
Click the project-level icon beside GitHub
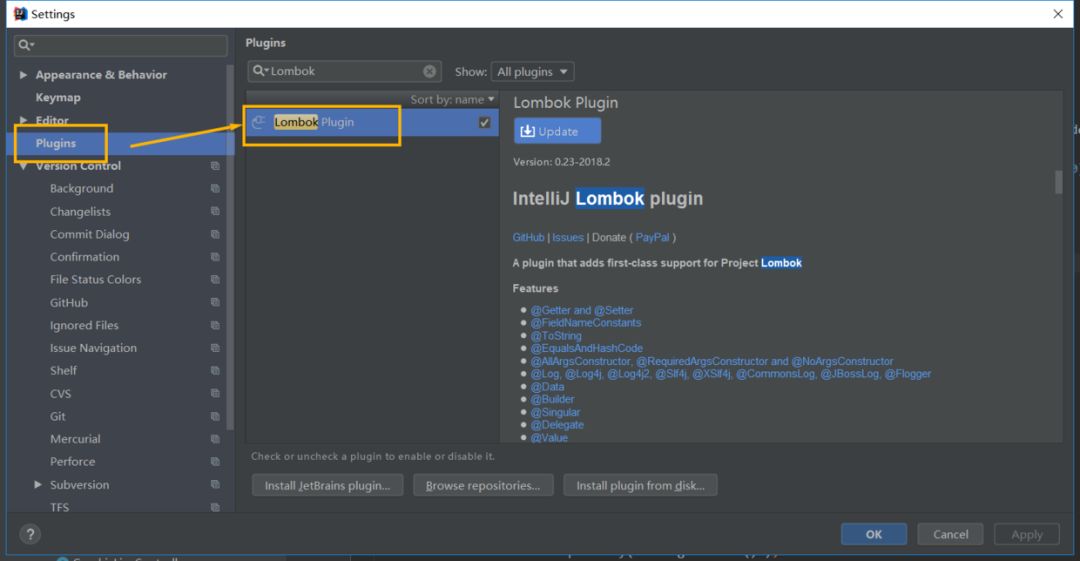point(215,302)
